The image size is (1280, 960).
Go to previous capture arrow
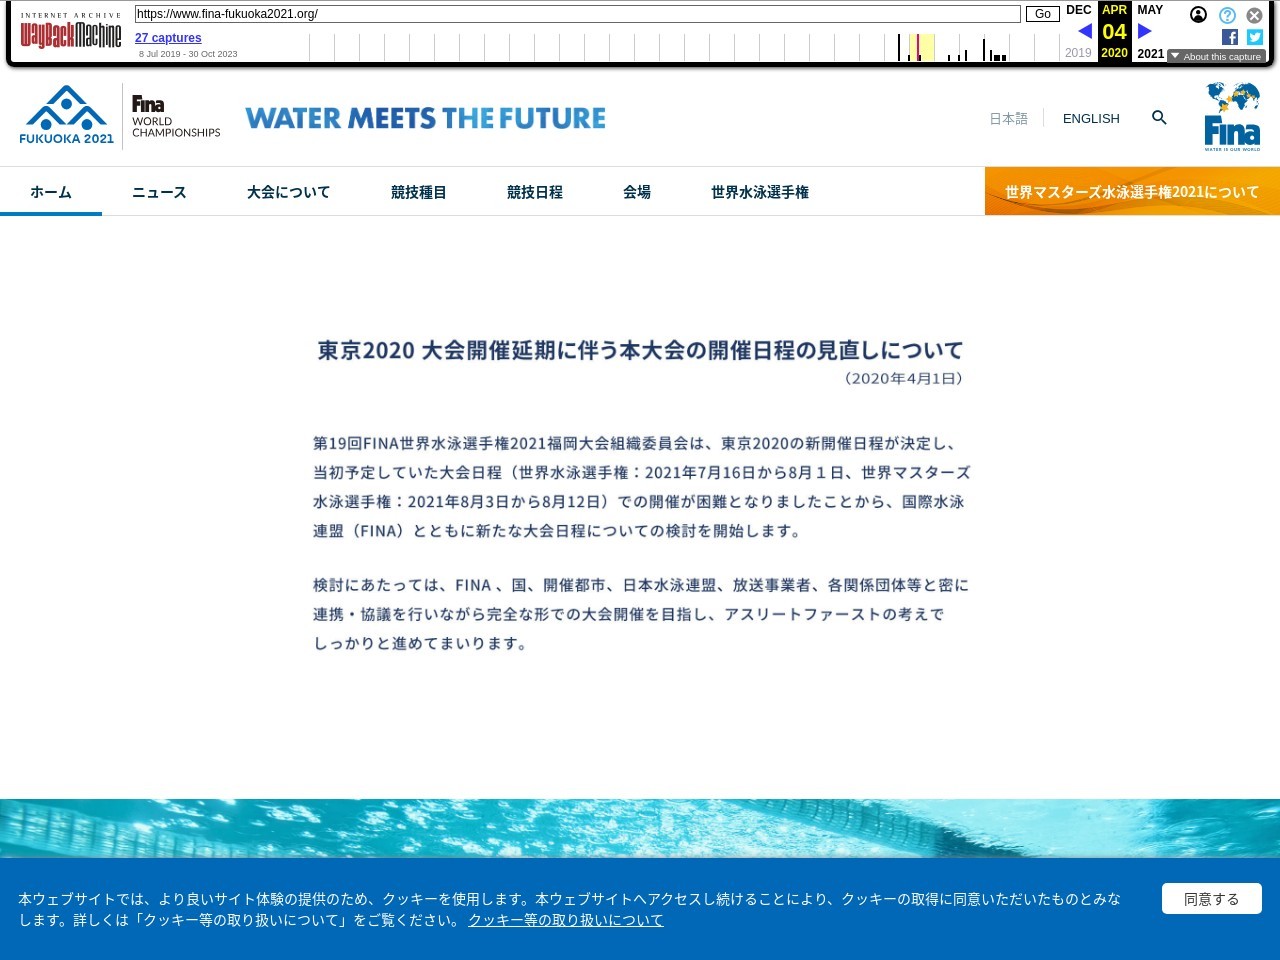tap(1085, 31)
